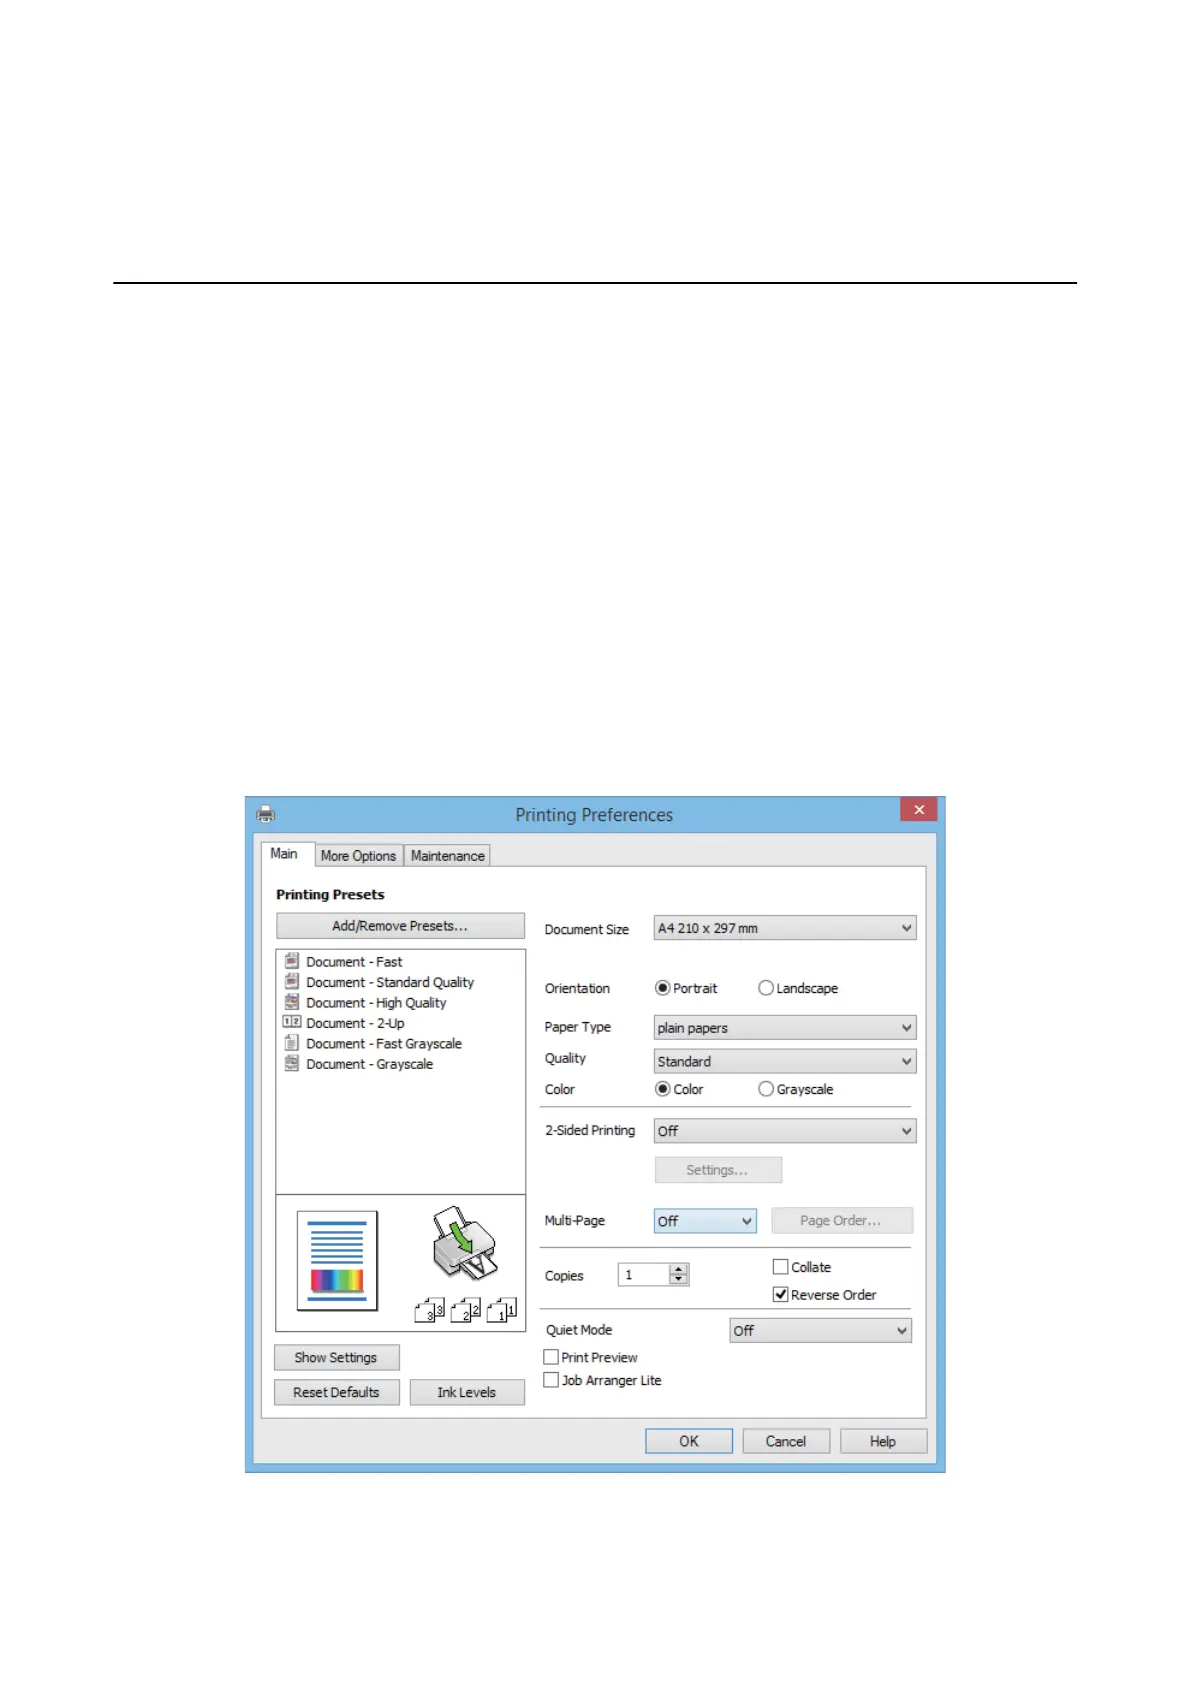Image resolution: width=1190 pixels, height=1684 pixels.
Task: Select the Color printing option
Action: coord(662,1089)
